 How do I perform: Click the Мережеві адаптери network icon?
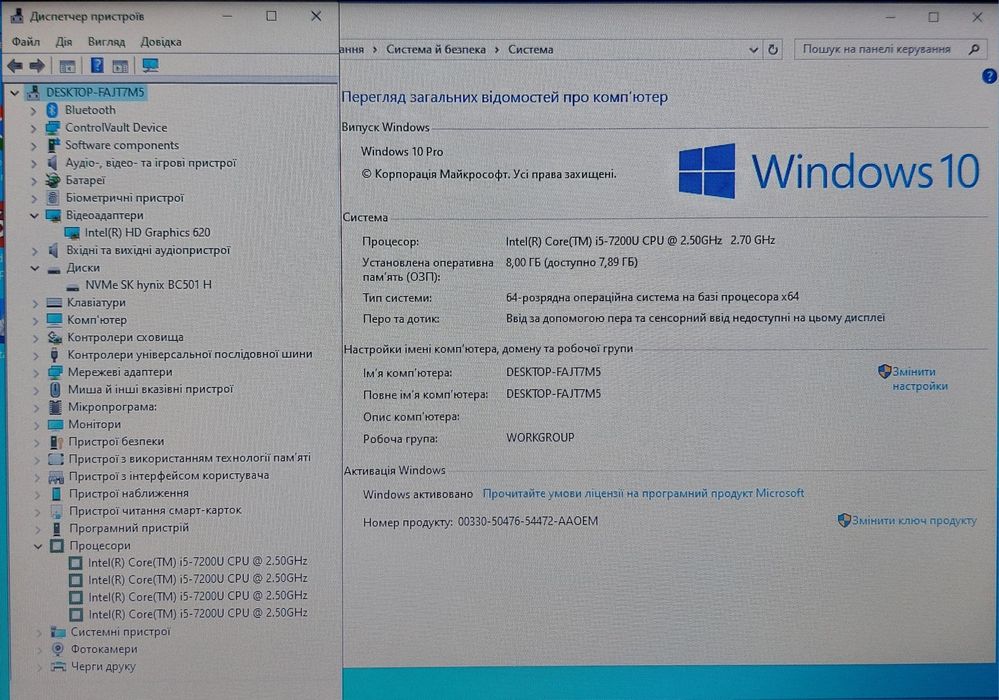(x=55, y=372)
